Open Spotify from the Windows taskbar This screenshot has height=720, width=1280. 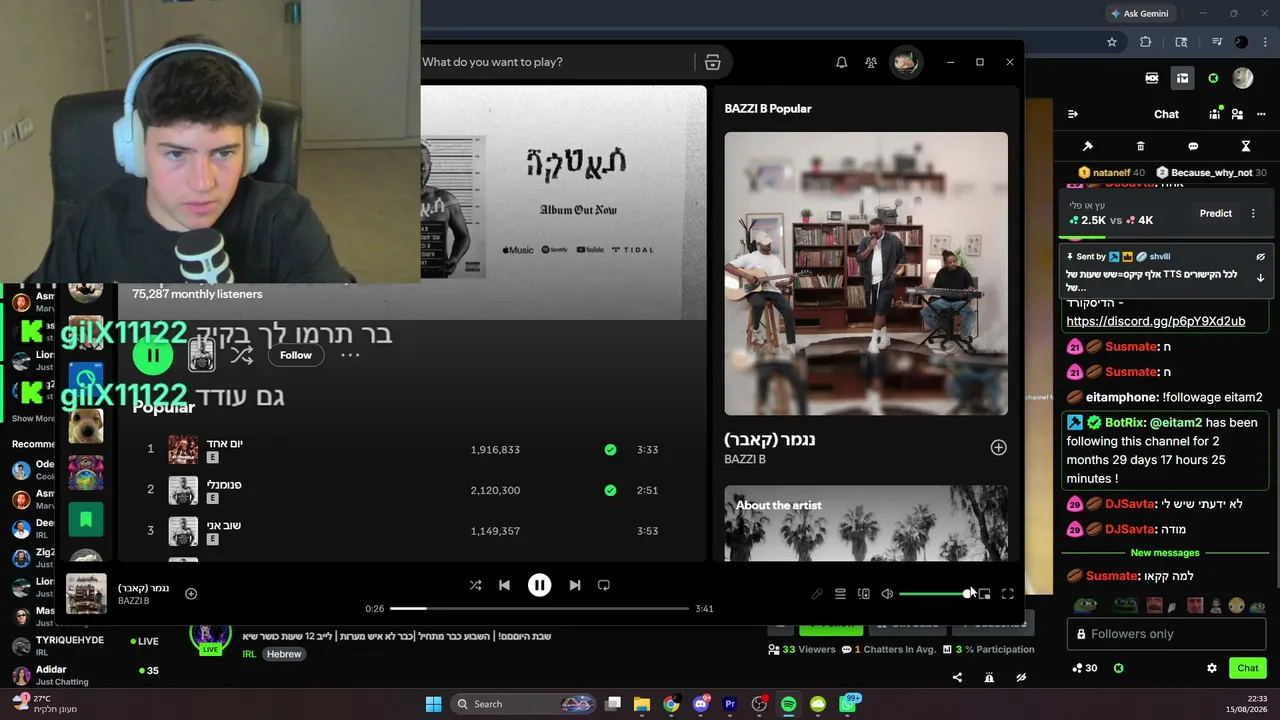coord(788,704)
